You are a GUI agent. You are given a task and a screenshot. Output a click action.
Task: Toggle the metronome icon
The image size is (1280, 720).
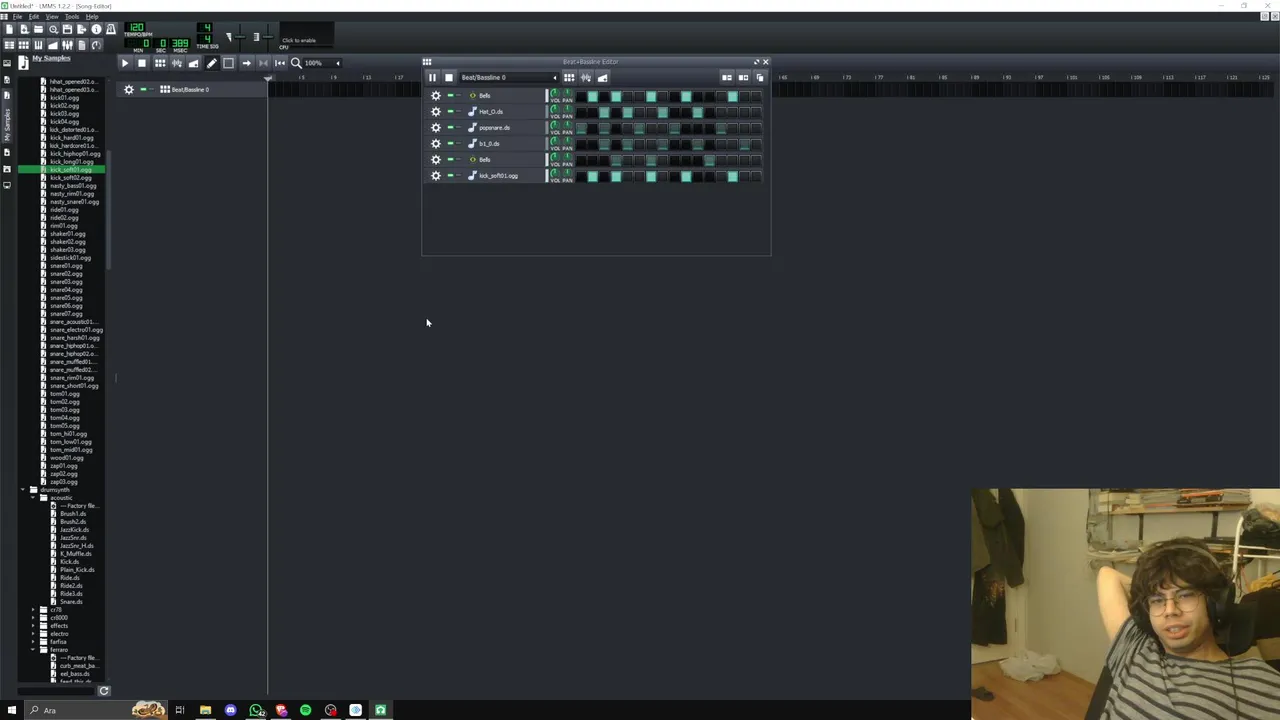(x=111, y=29)
